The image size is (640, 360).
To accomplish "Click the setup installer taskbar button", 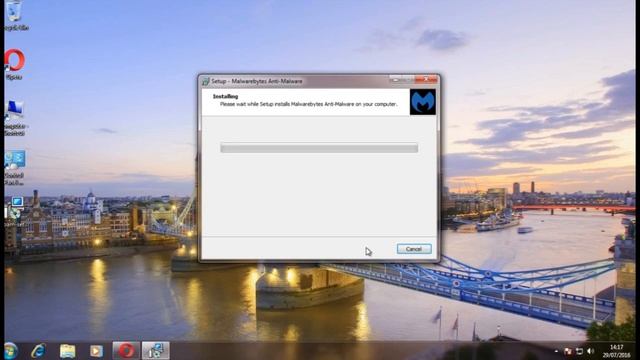I will point(156,351).
